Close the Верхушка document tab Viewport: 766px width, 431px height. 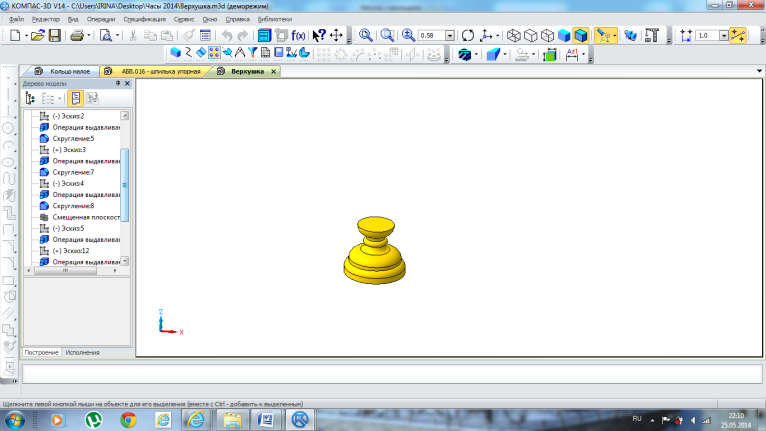274,72
